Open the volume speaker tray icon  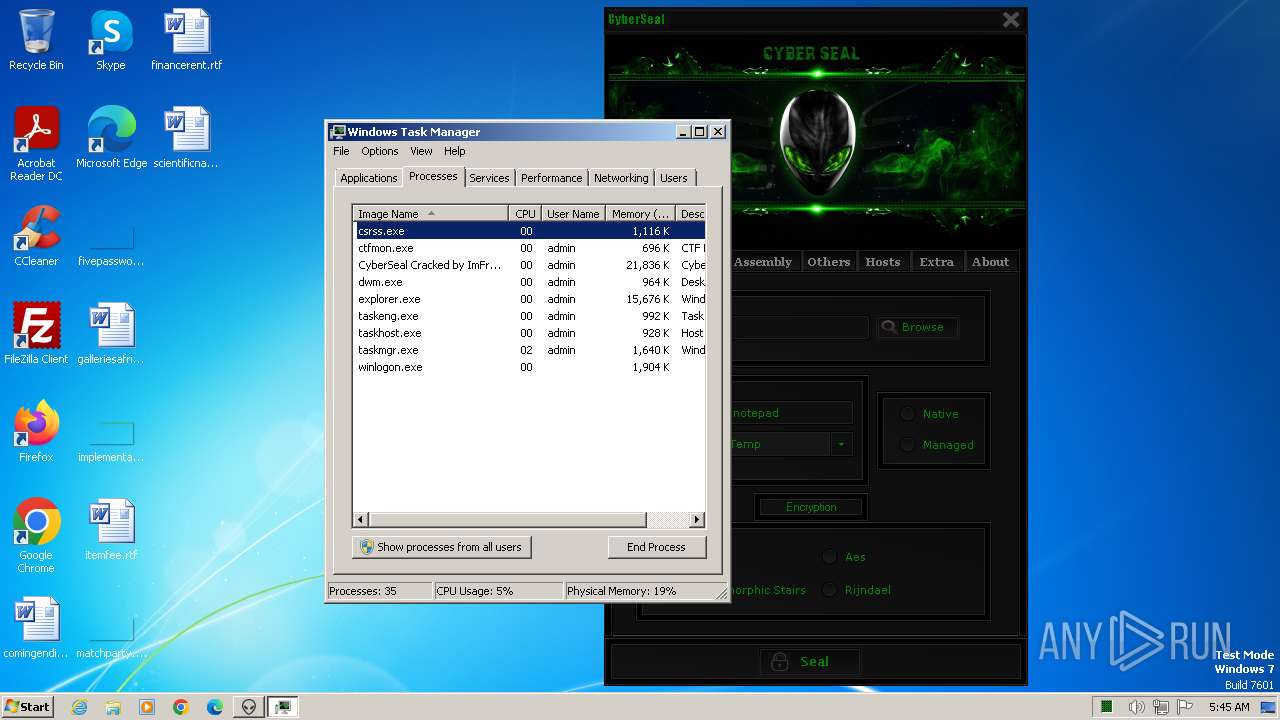coord(1137,707)
